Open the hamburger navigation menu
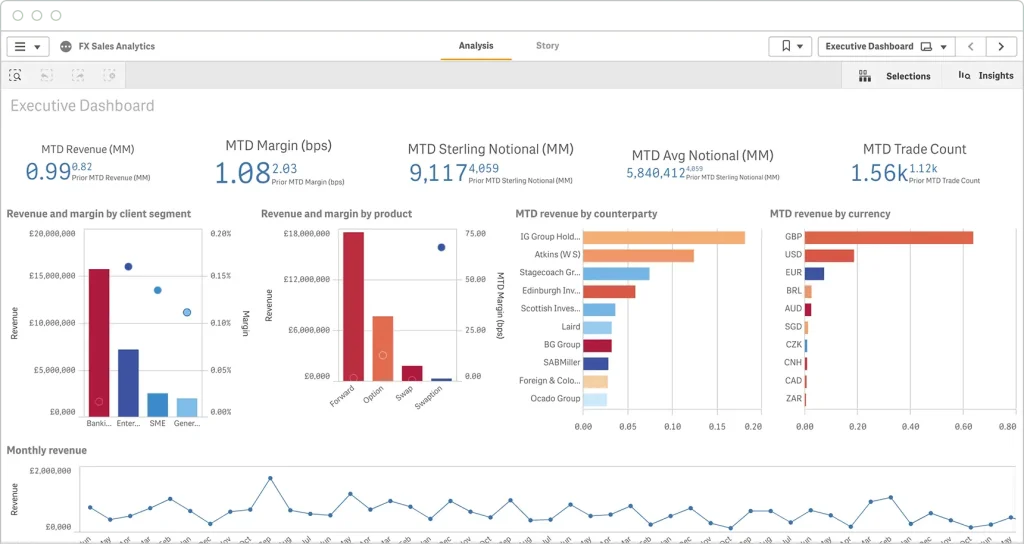This screenshot has width=1024, height=544. (27, 47)
